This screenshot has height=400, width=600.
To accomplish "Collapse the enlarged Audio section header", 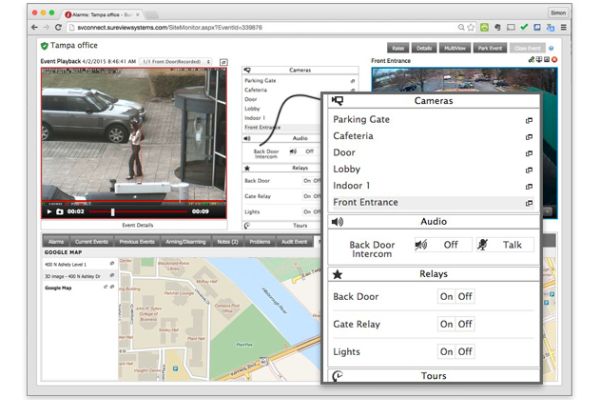I will click(x=434, y=222).
